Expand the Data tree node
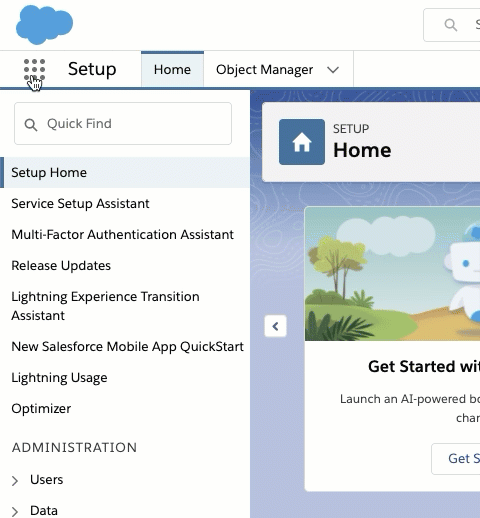The image size is (480, 518). (x=15, y=511)
